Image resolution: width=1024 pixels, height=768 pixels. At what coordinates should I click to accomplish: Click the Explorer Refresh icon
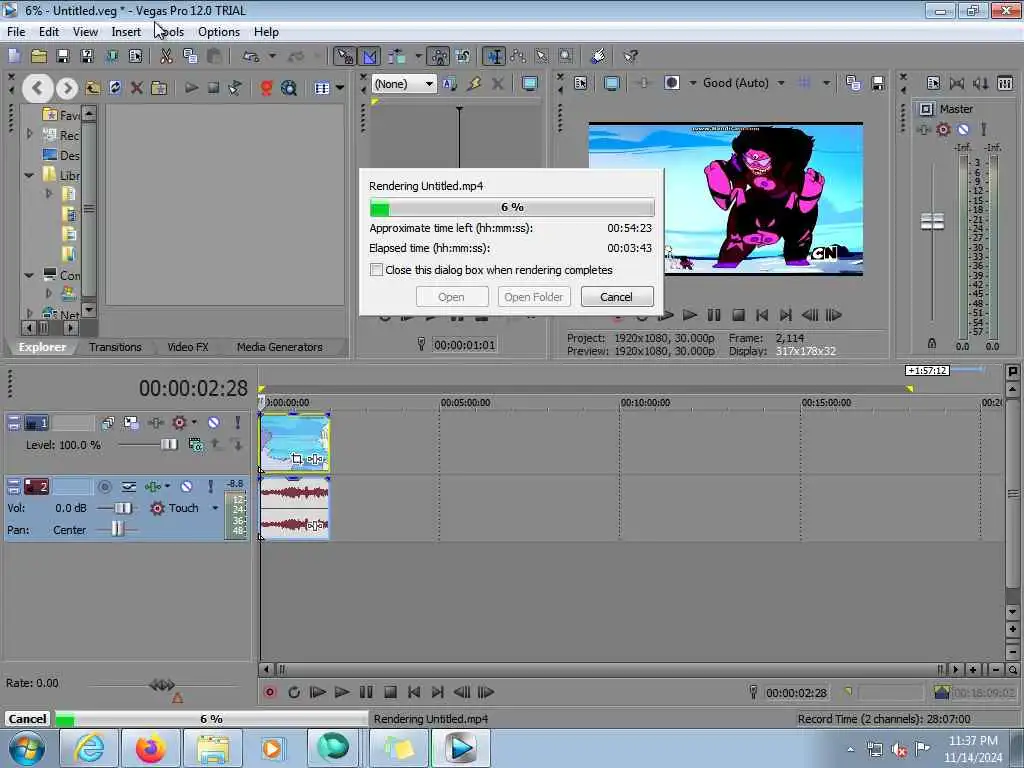coord(115,88)
